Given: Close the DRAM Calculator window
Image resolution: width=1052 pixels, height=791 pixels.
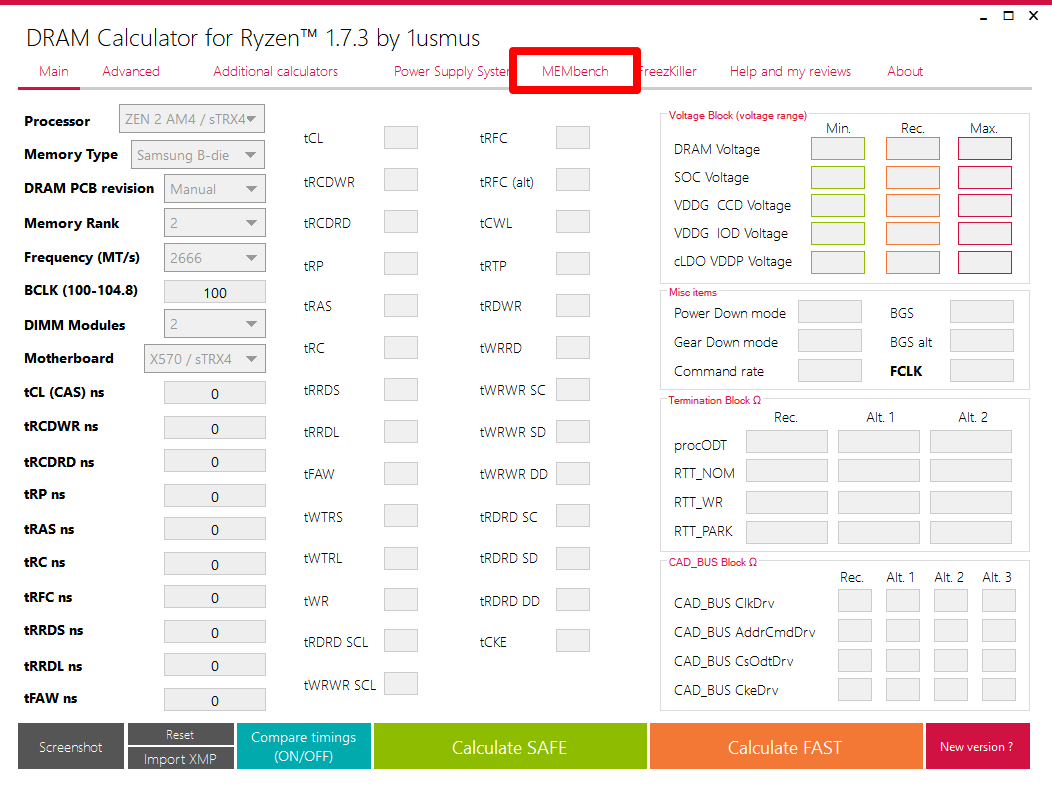Looking at the screenshot, I should [x=1033, y=15].
